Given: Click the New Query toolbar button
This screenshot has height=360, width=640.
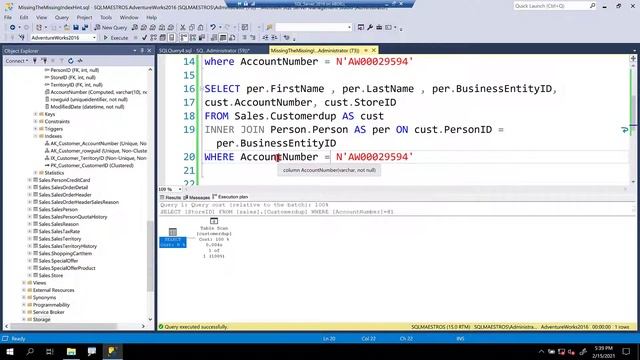Looking at the screenshot, I should click(111, 27).
